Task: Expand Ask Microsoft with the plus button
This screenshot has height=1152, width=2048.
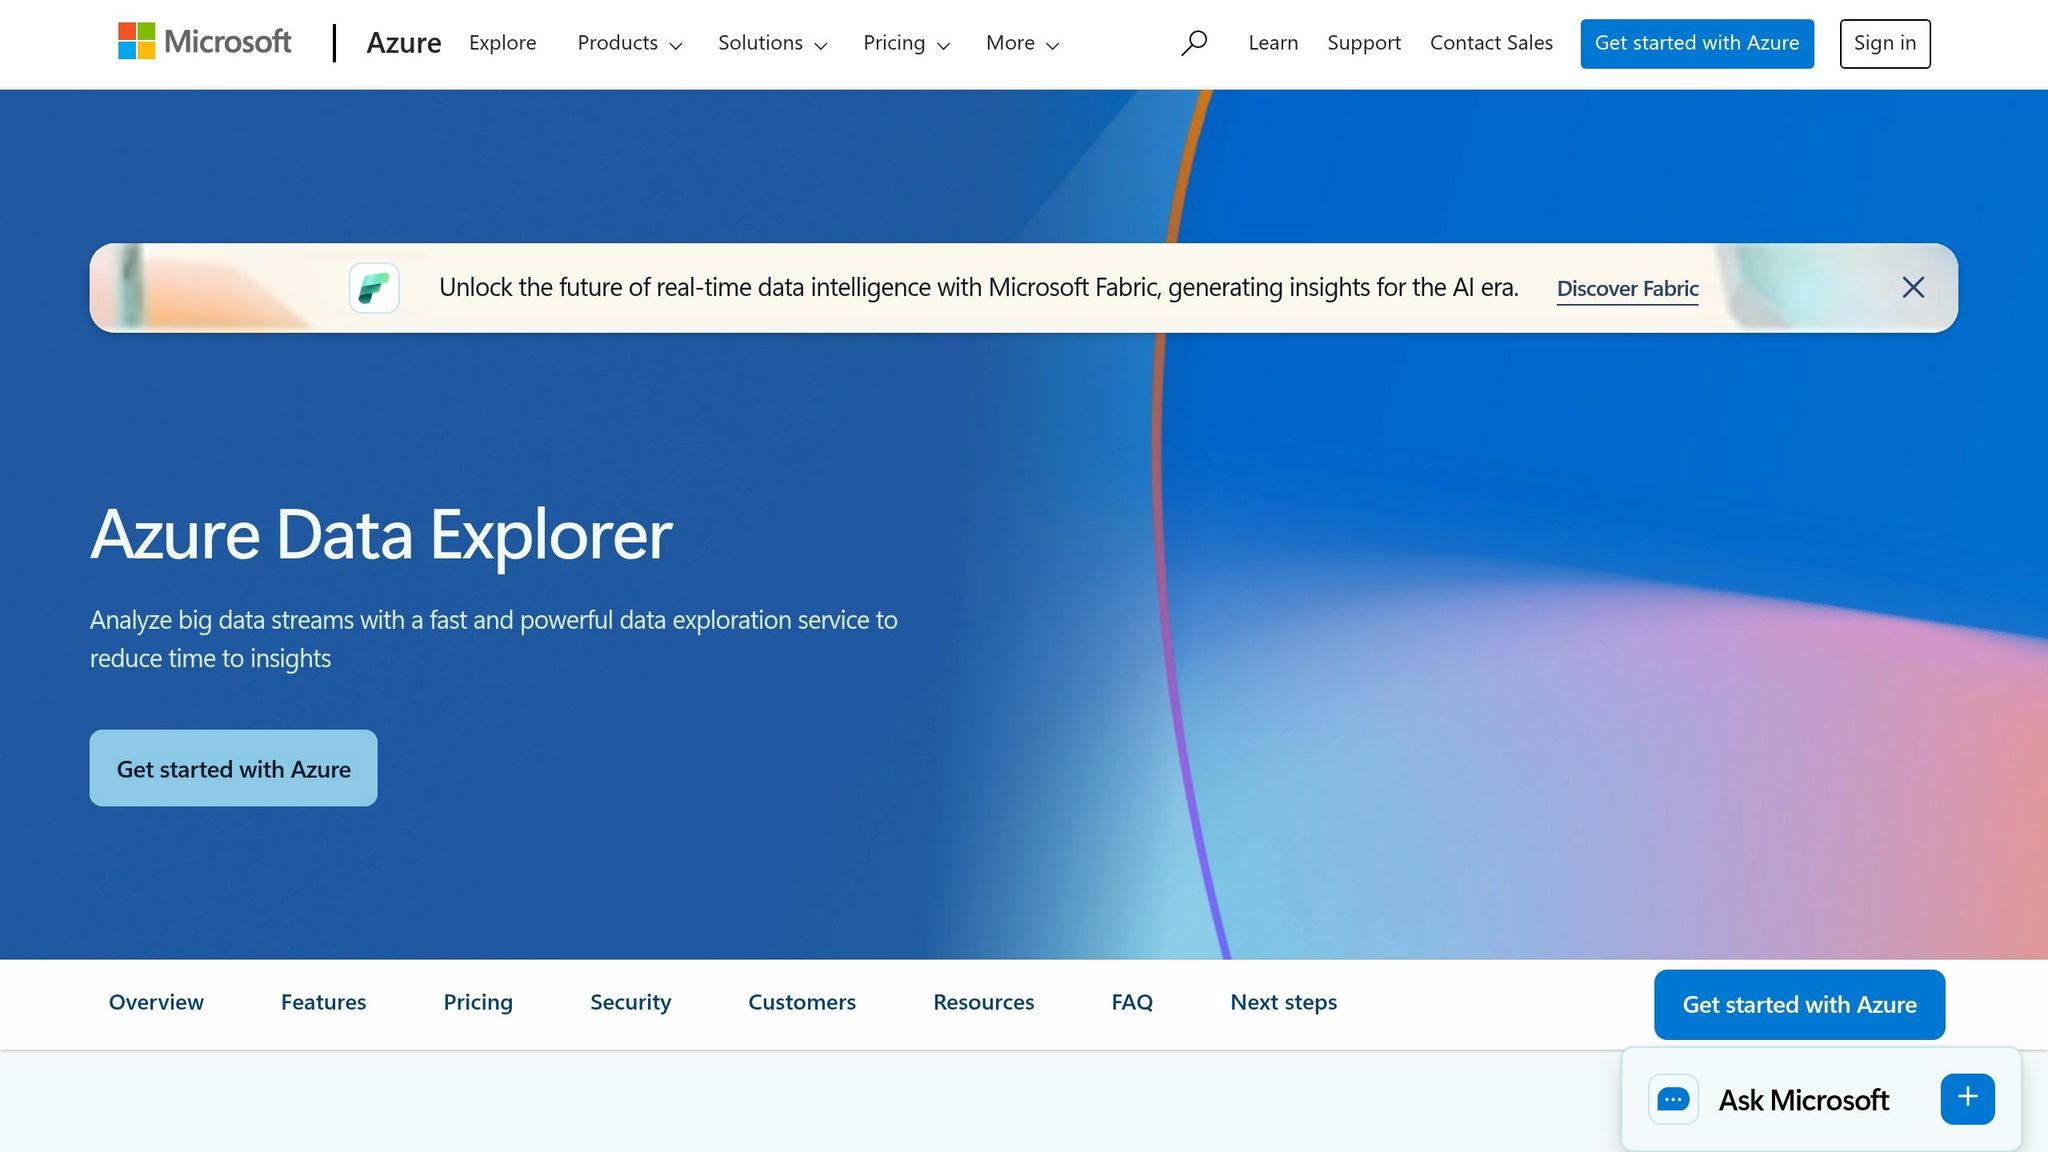Action: coord(1967,1099)
